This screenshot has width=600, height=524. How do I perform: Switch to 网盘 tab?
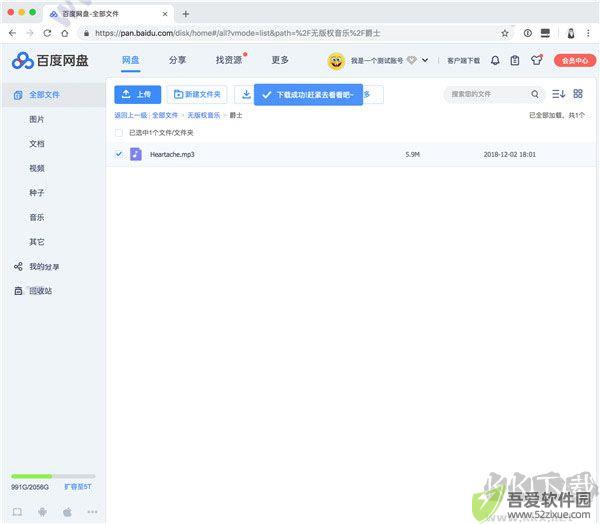pyautogui.click(x=130, y=60)
